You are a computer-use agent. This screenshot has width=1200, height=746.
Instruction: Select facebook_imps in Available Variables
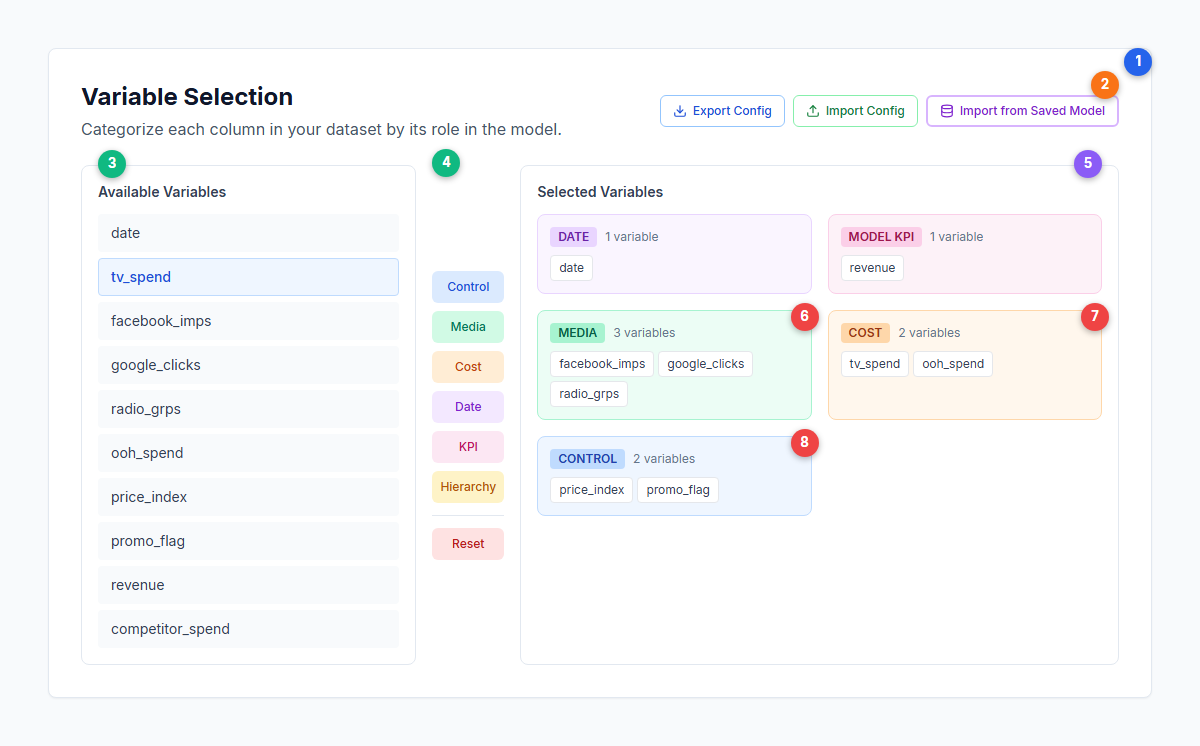tap(248, 321)
